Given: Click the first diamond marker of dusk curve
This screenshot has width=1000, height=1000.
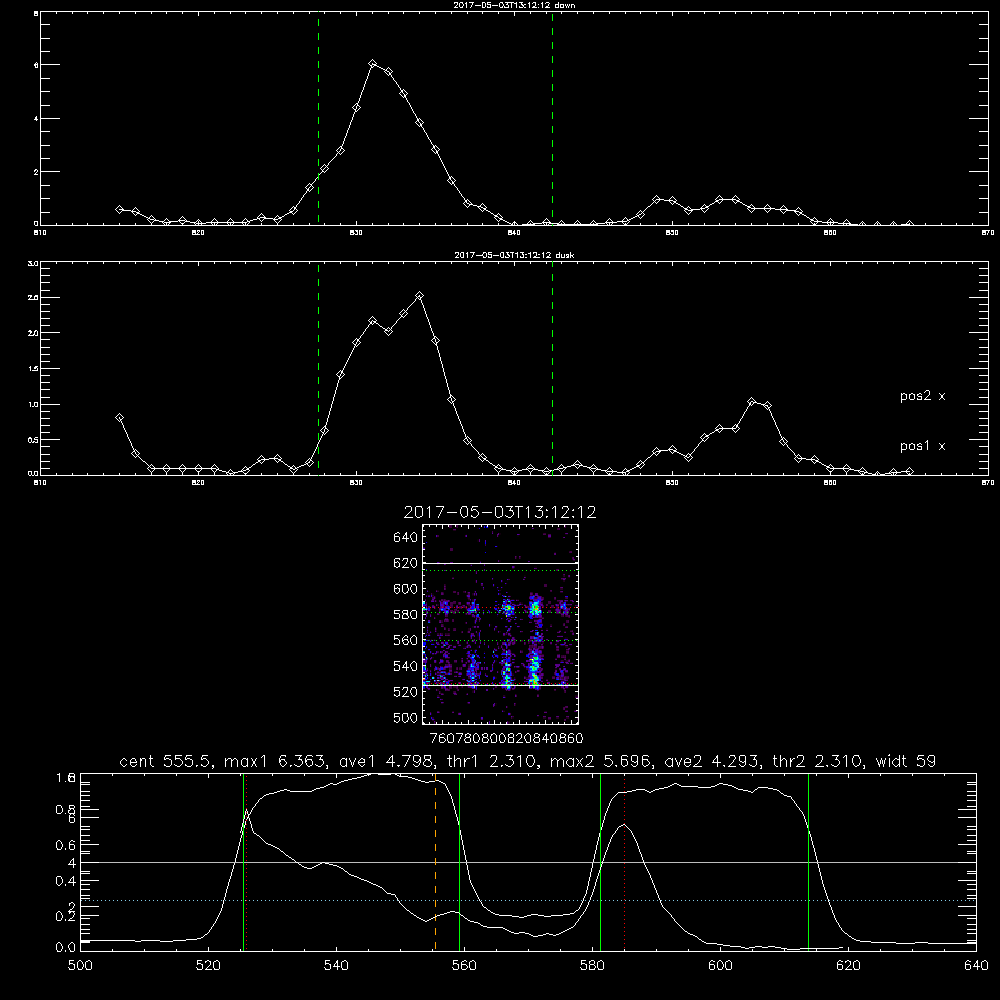Looking at the screenshot, I should [x=119, y=418].
